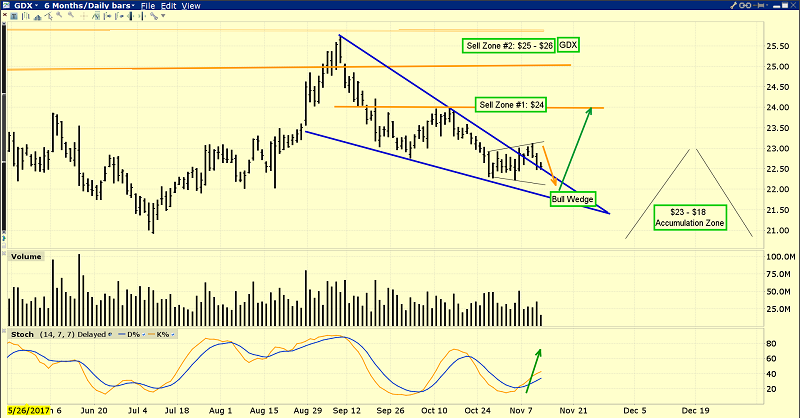This screenshot has width=800, height=418.
Task: Click the Volume panel label
Action: point(26,256)
